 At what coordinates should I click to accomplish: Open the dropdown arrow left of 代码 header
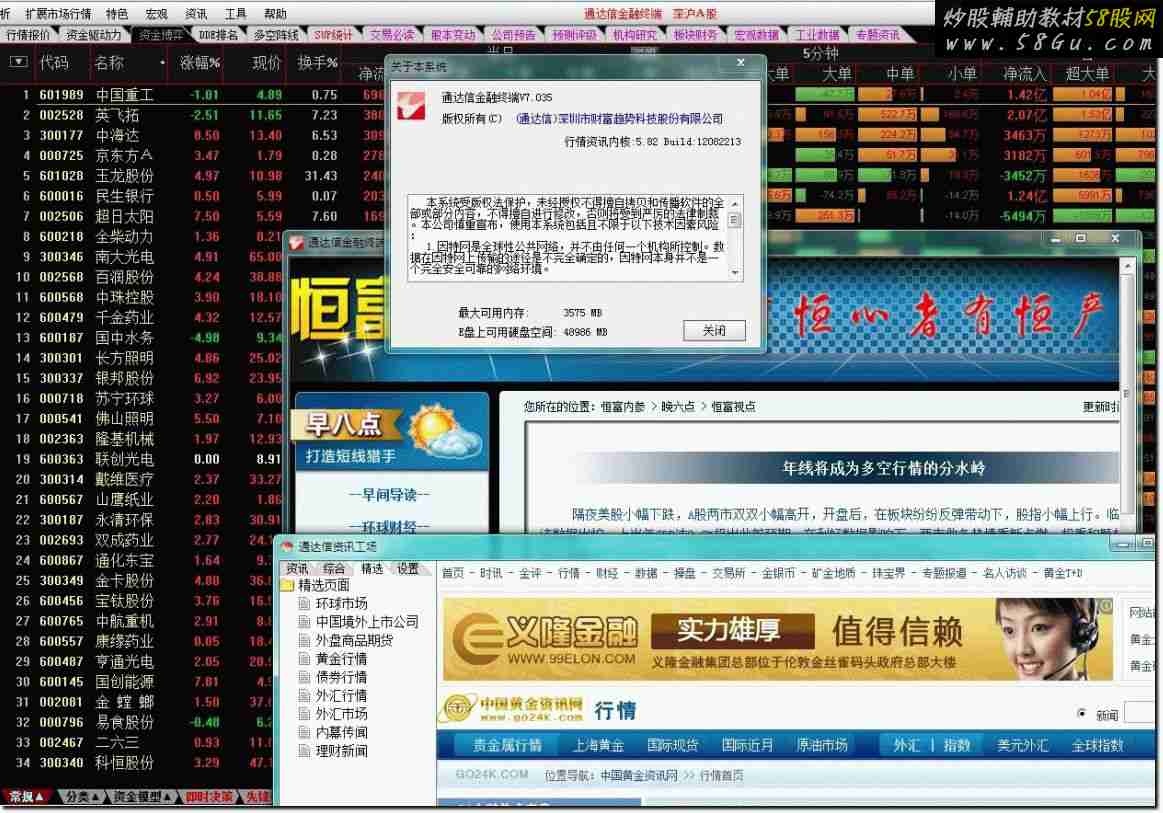[x=19, y=62]
